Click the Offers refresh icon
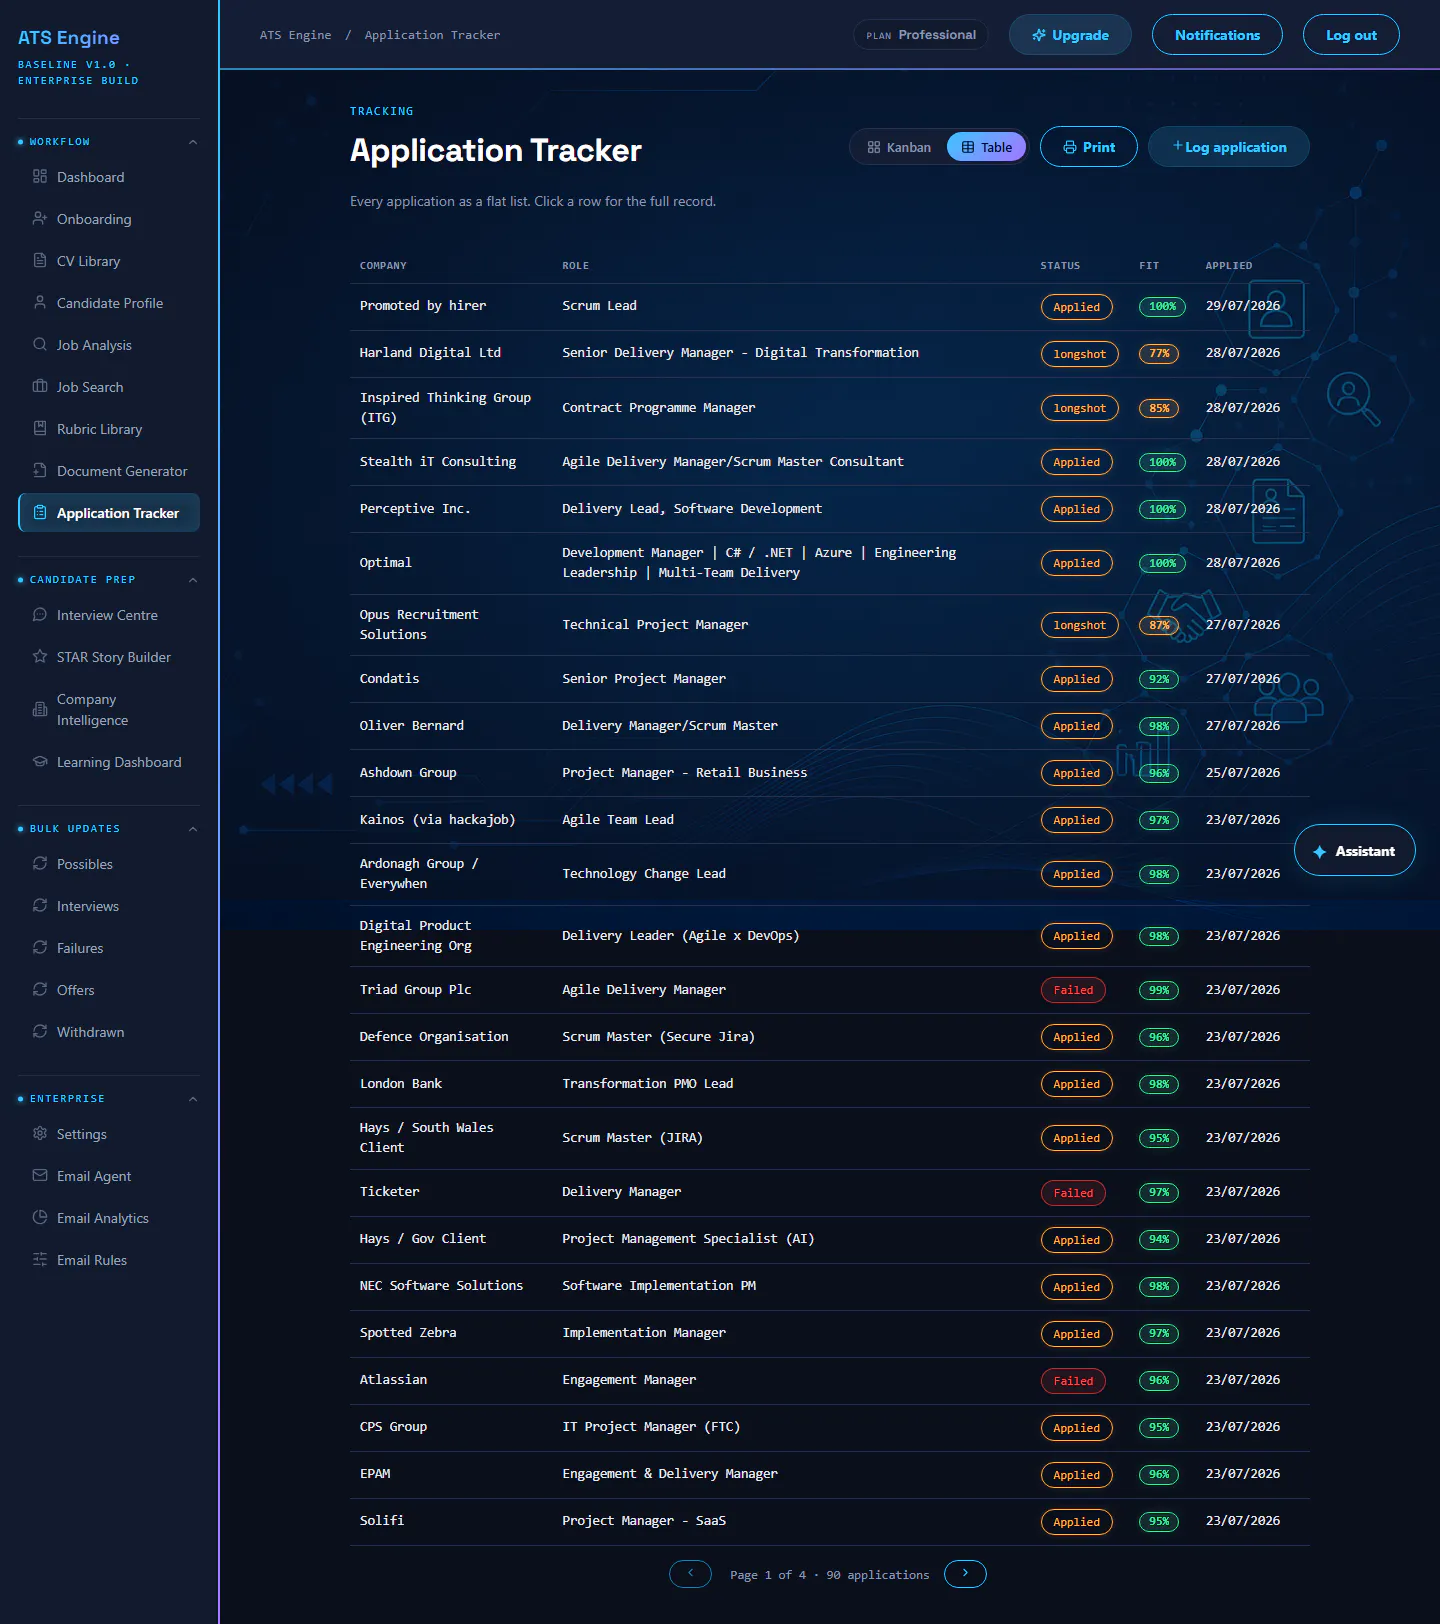This screenshot has width=1440, height=1624. pyautogui.click(x=40, y=990)
